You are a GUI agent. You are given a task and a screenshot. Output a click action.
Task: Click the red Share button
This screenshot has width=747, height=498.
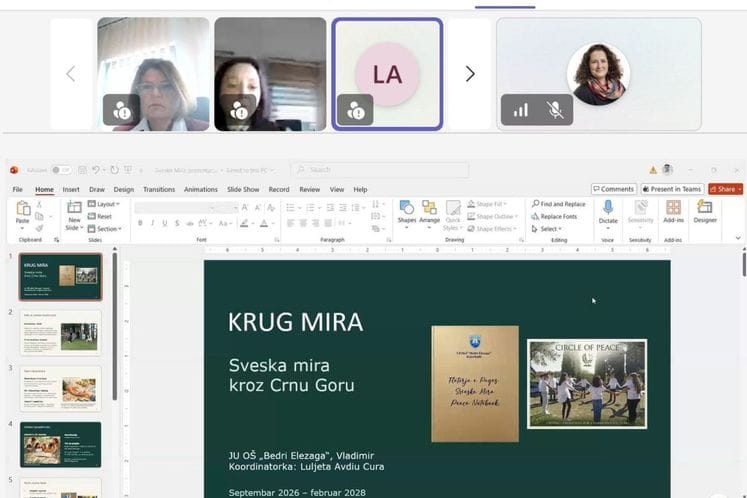[x=725, y=189]
